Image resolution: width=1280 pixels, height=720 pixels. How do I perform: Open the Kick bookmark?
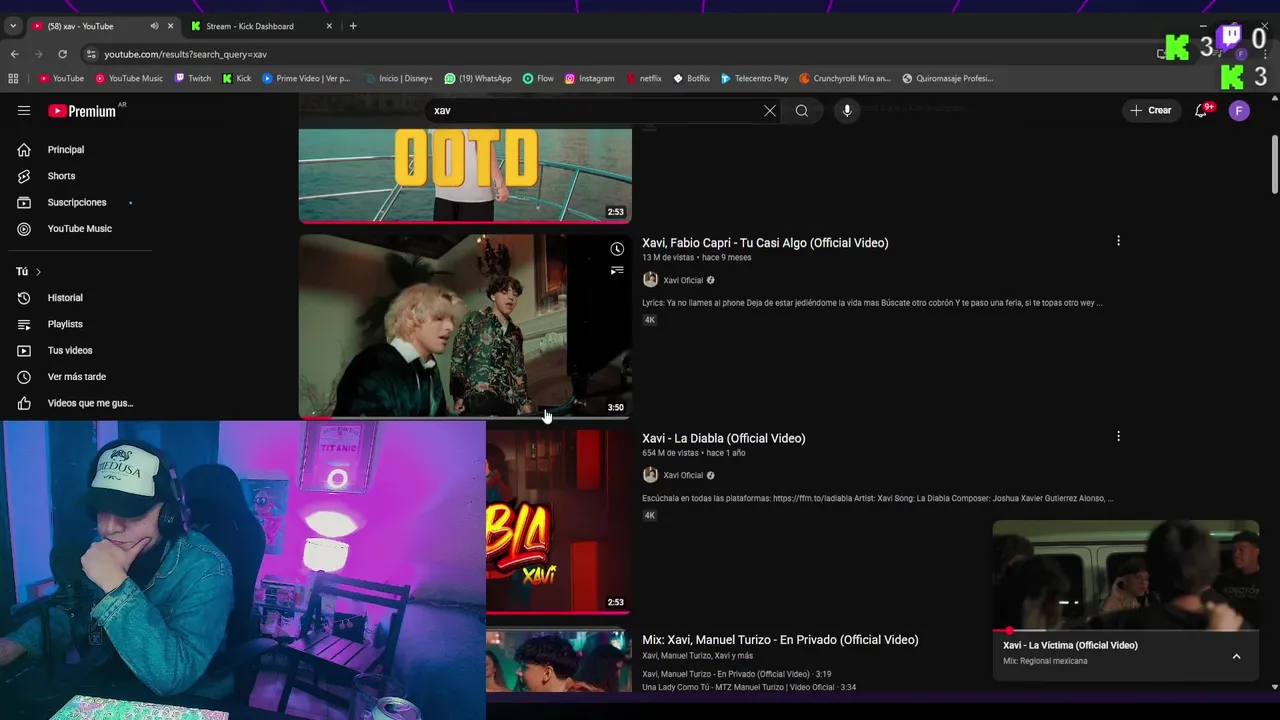click(x=237, y=78)
